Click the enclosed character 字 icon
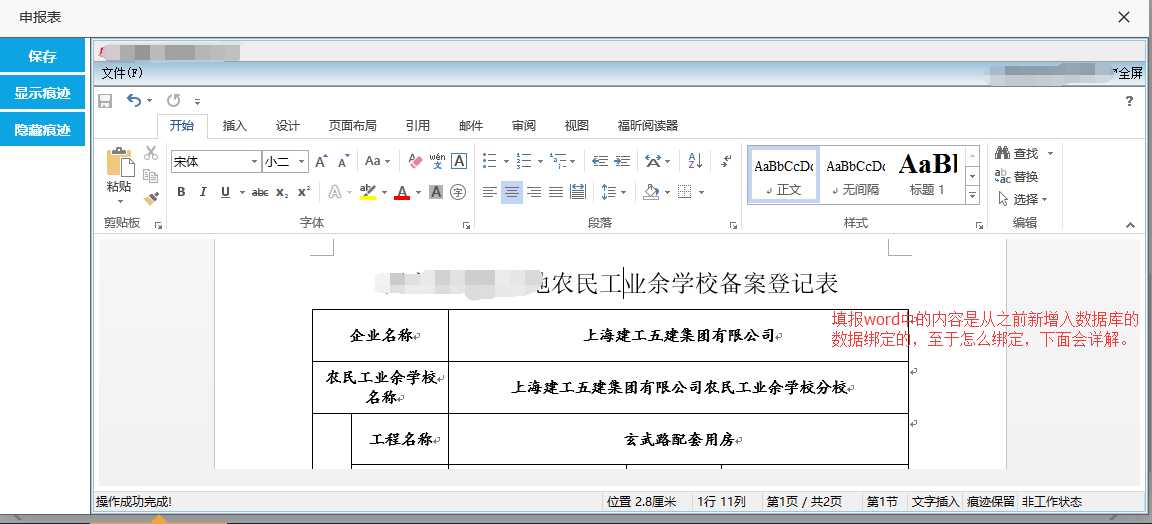 coord(458,192)
